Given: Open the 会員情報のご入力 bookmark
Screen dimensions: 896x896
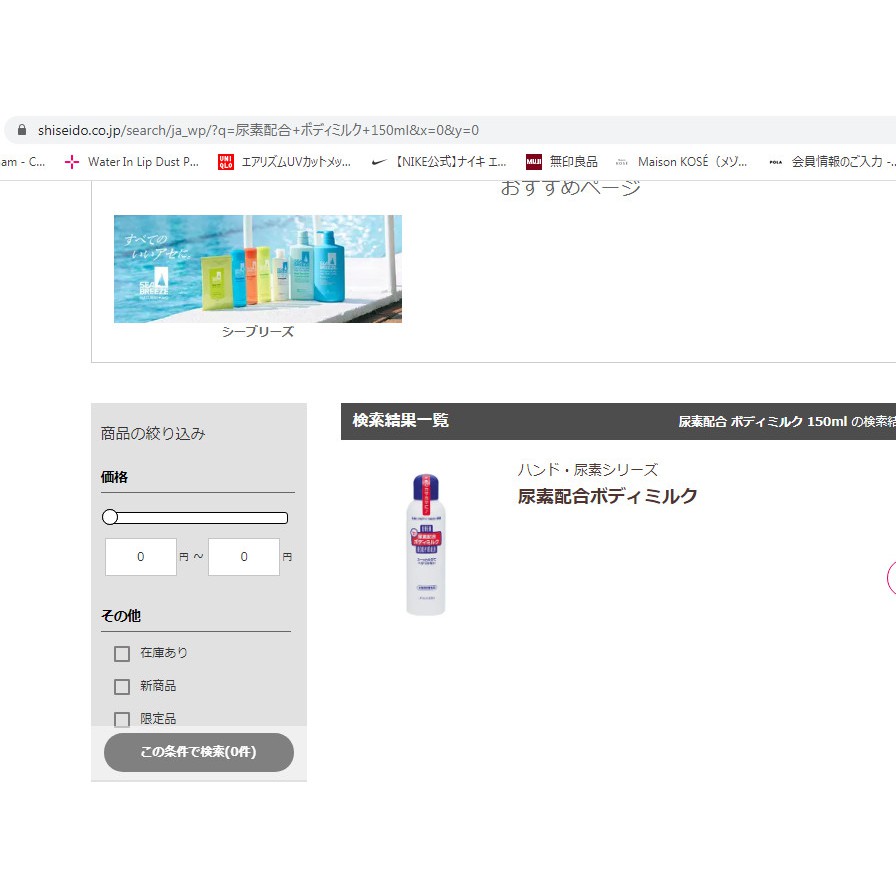Looking at the screenshot, I should 837,161.
